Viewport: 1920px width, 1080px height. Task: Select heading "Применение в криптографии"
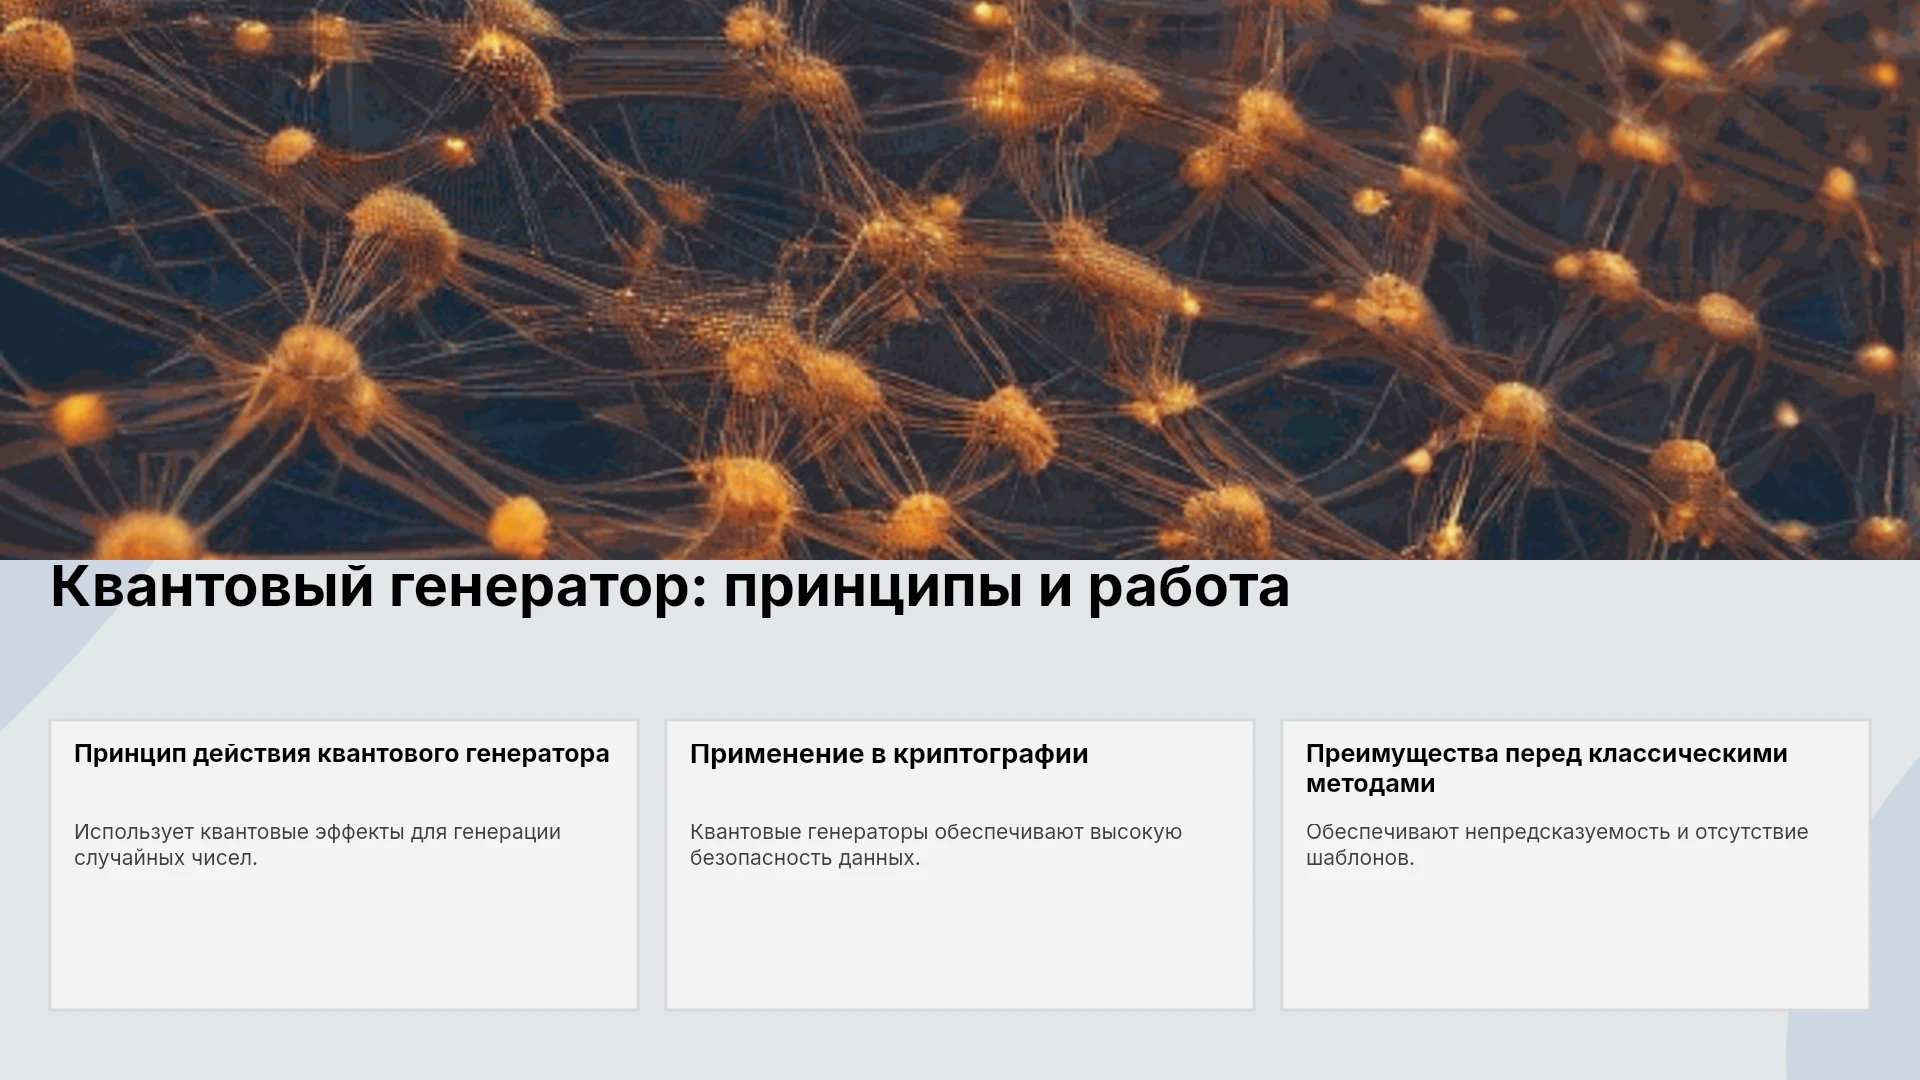[x=889, y=754]
